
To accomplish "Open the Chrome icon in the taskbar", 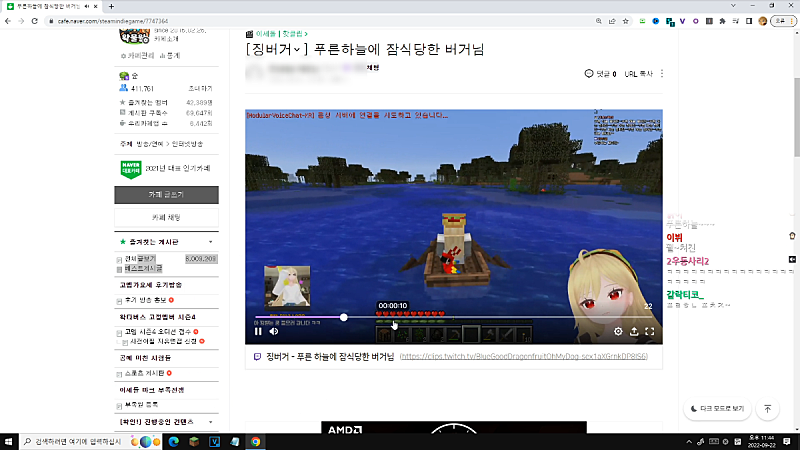I will [256, 441].
